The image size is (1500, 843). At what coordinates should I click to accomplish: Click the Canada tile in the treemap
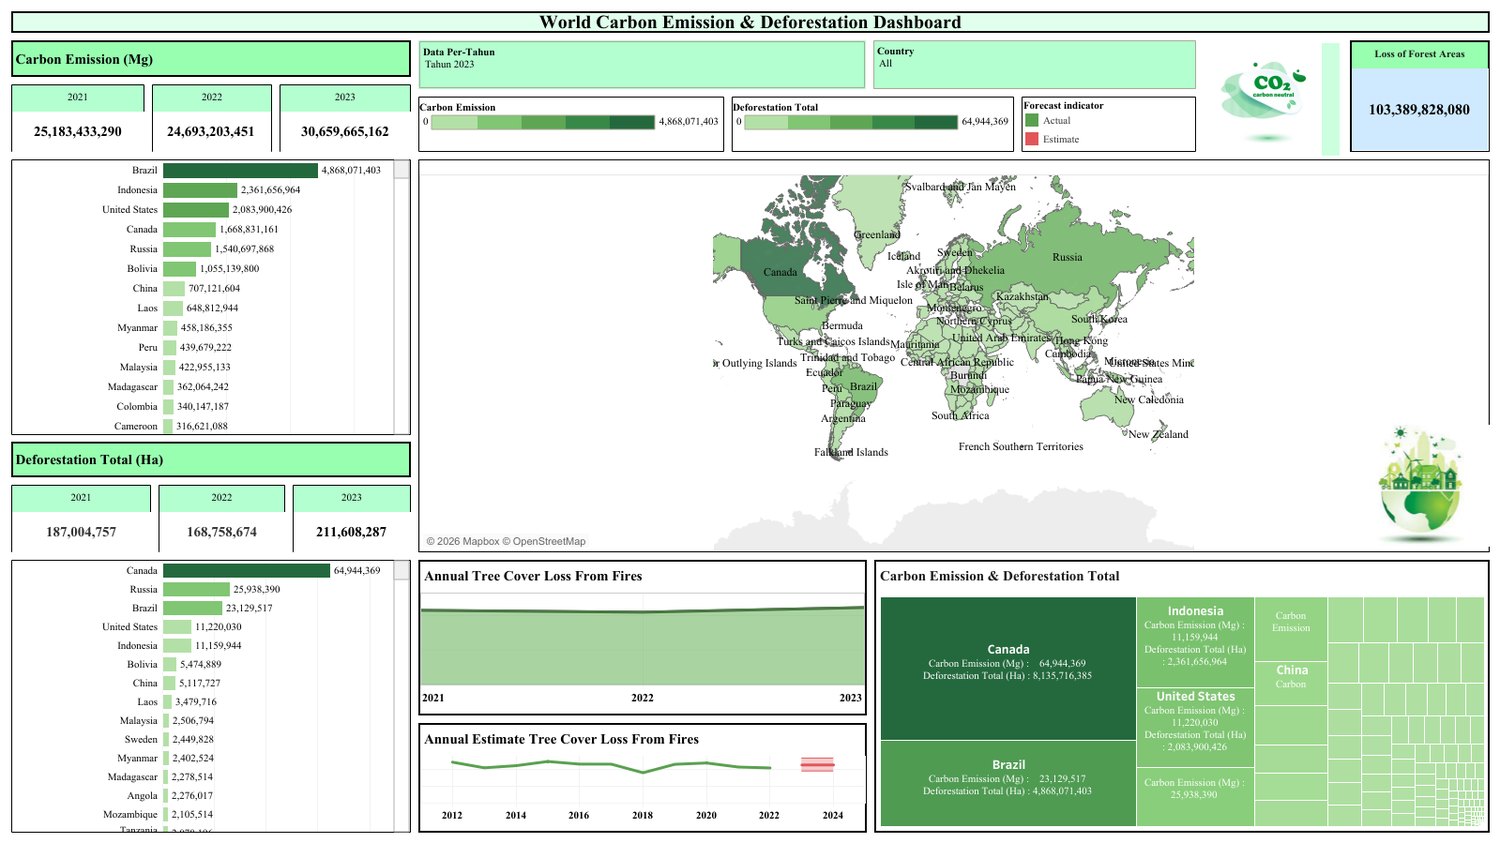1008,669
